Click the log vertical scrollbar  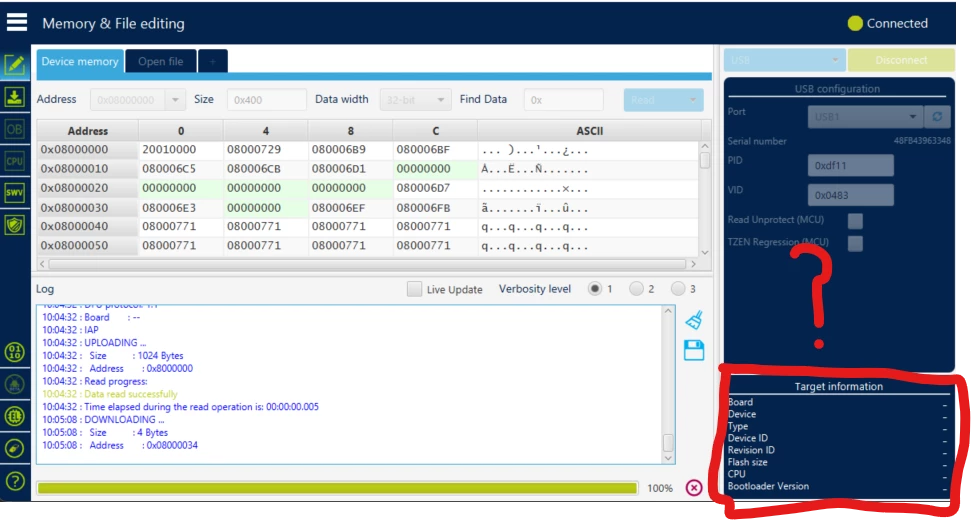pyautogui.click(x=668, y=384)
